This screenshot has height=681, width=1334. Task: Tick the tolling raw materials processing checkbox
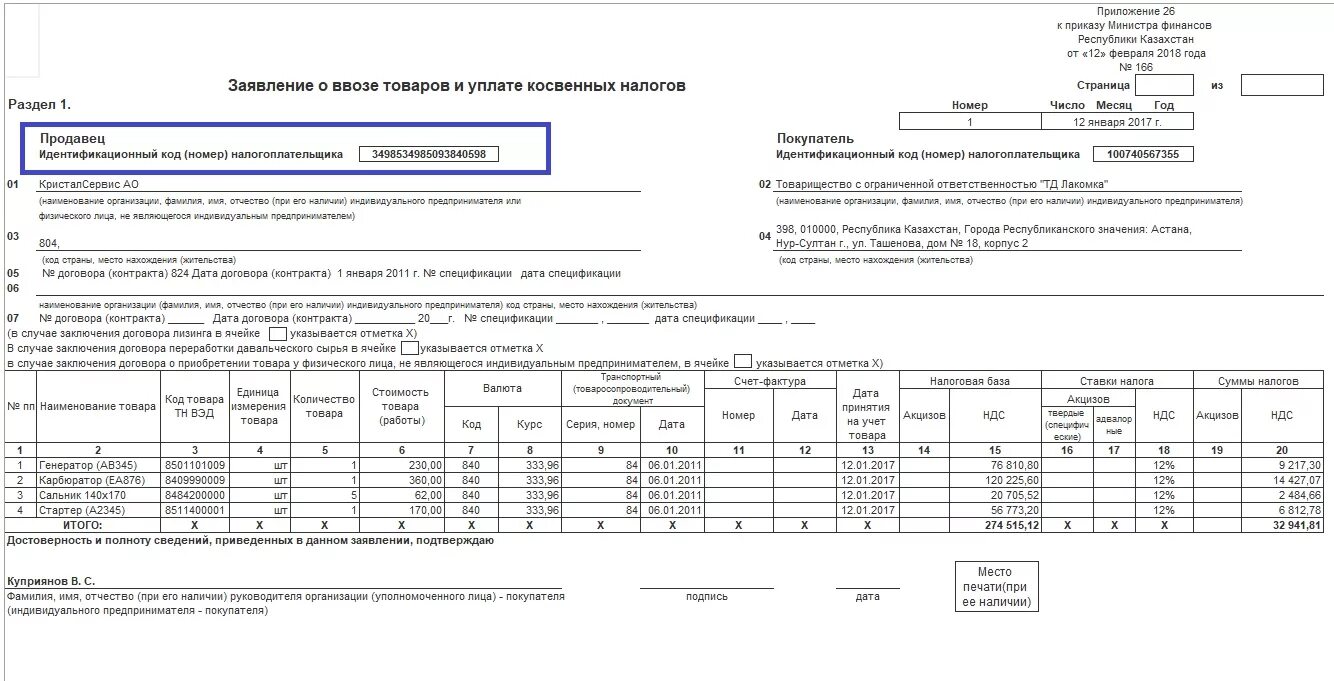pos(409,348)
